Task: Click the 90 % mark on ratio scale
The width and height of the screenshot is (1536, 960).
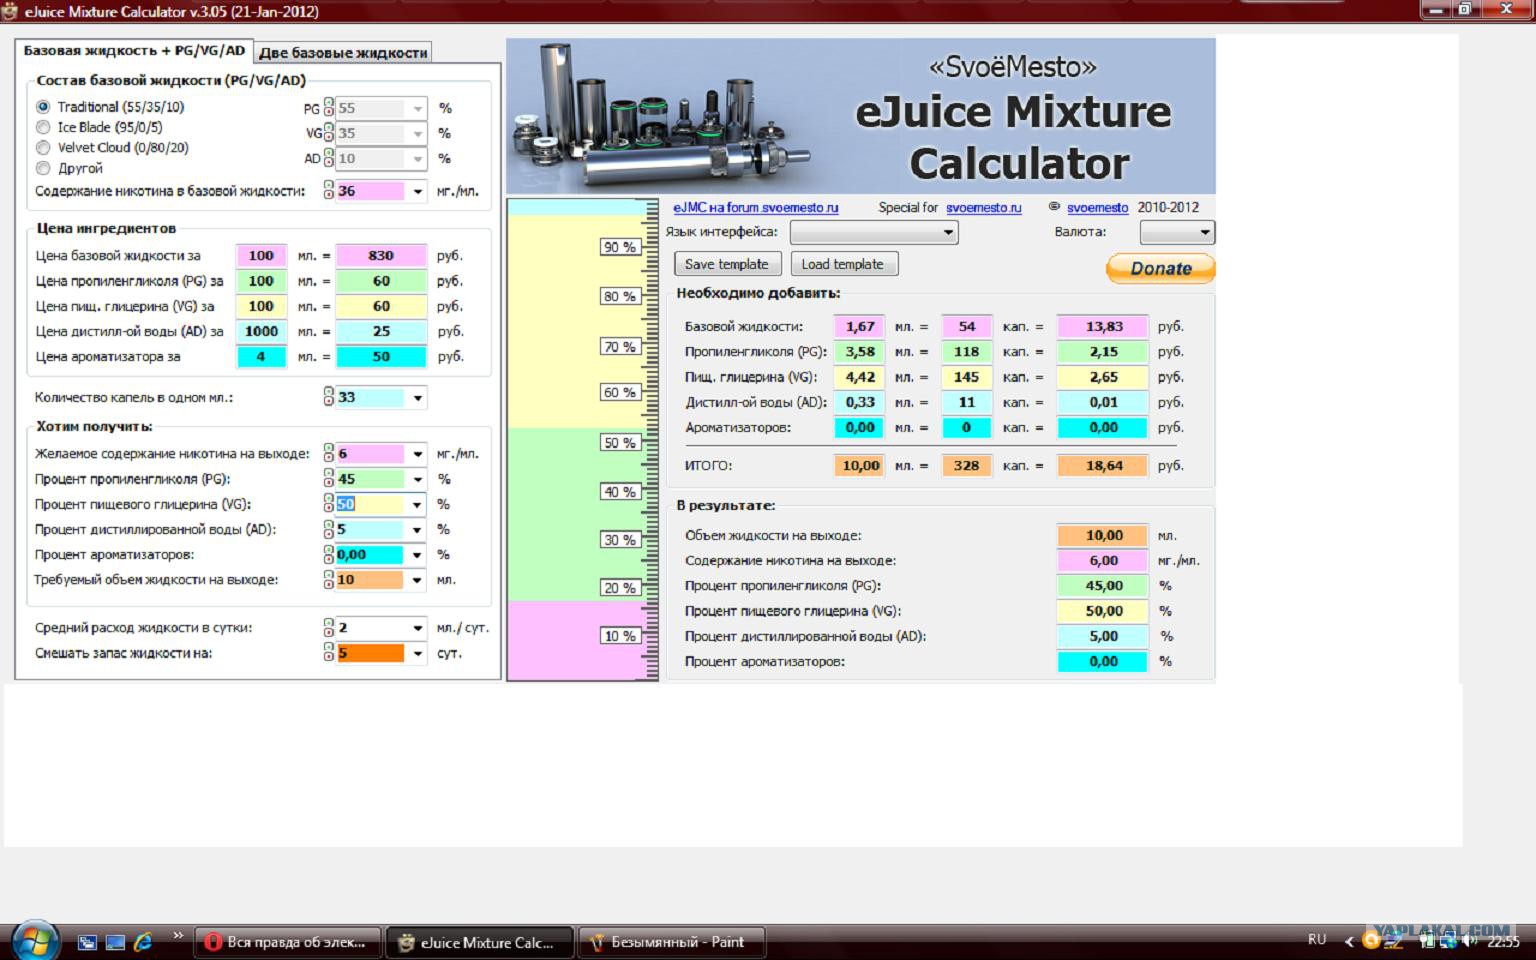Action: [x=619, y=247]
